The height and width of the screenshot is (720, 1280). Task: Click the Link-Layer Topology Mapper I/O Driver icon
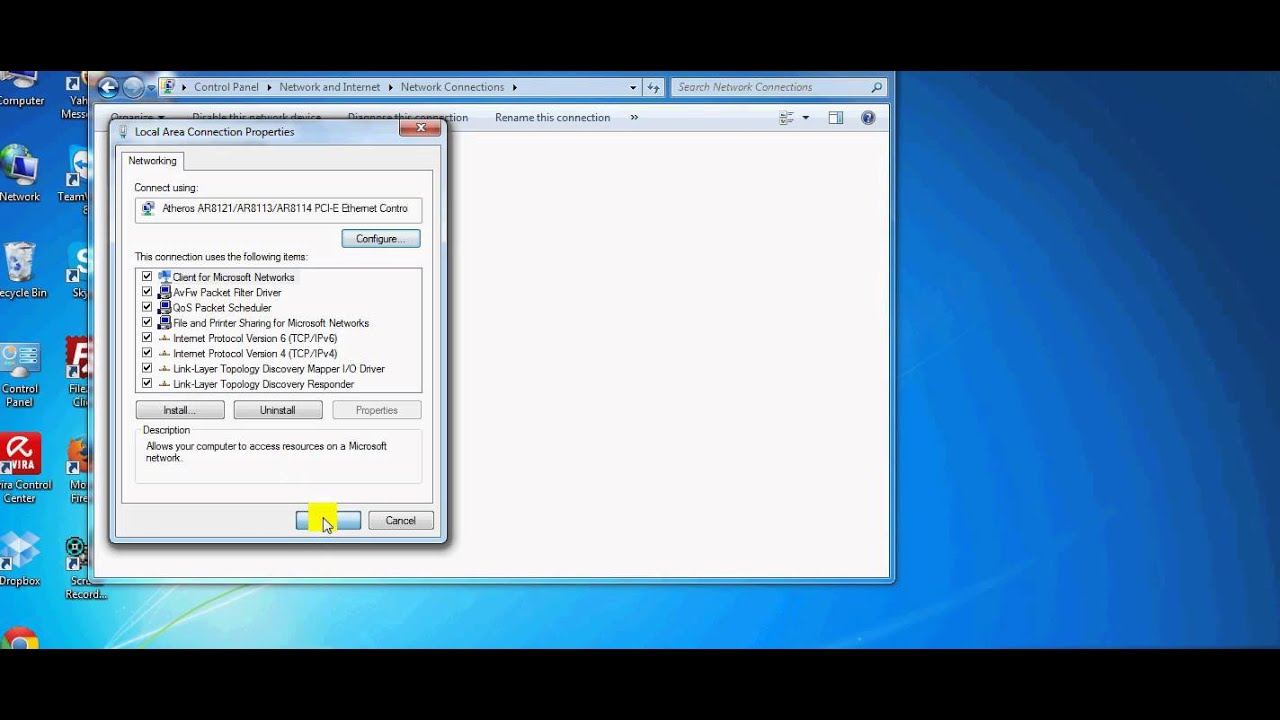[164, 369]
